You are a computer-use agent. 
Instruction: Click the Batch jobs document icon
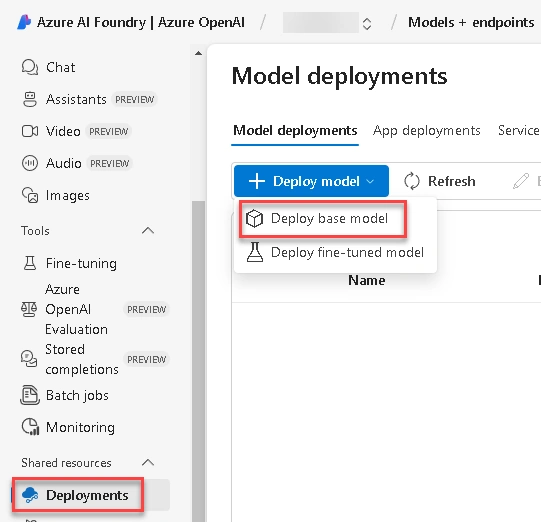pos(30,395)
